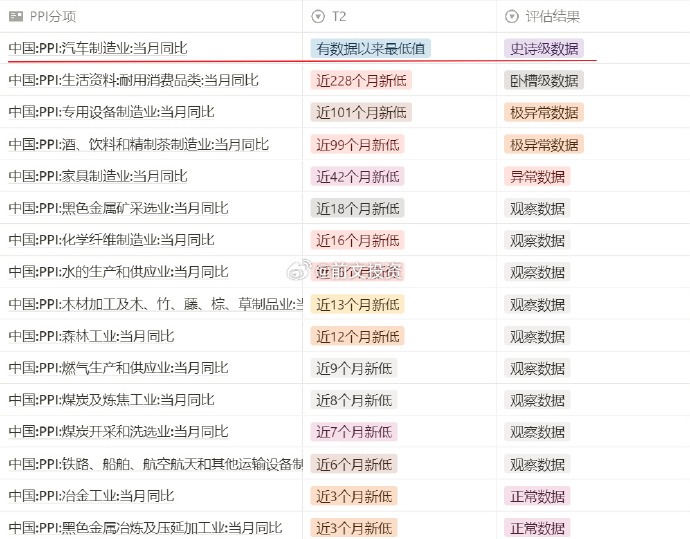Click 极异常数据 in the 专用设备制造业 row
The image size is (690, 539).
[x=544, y=112]
